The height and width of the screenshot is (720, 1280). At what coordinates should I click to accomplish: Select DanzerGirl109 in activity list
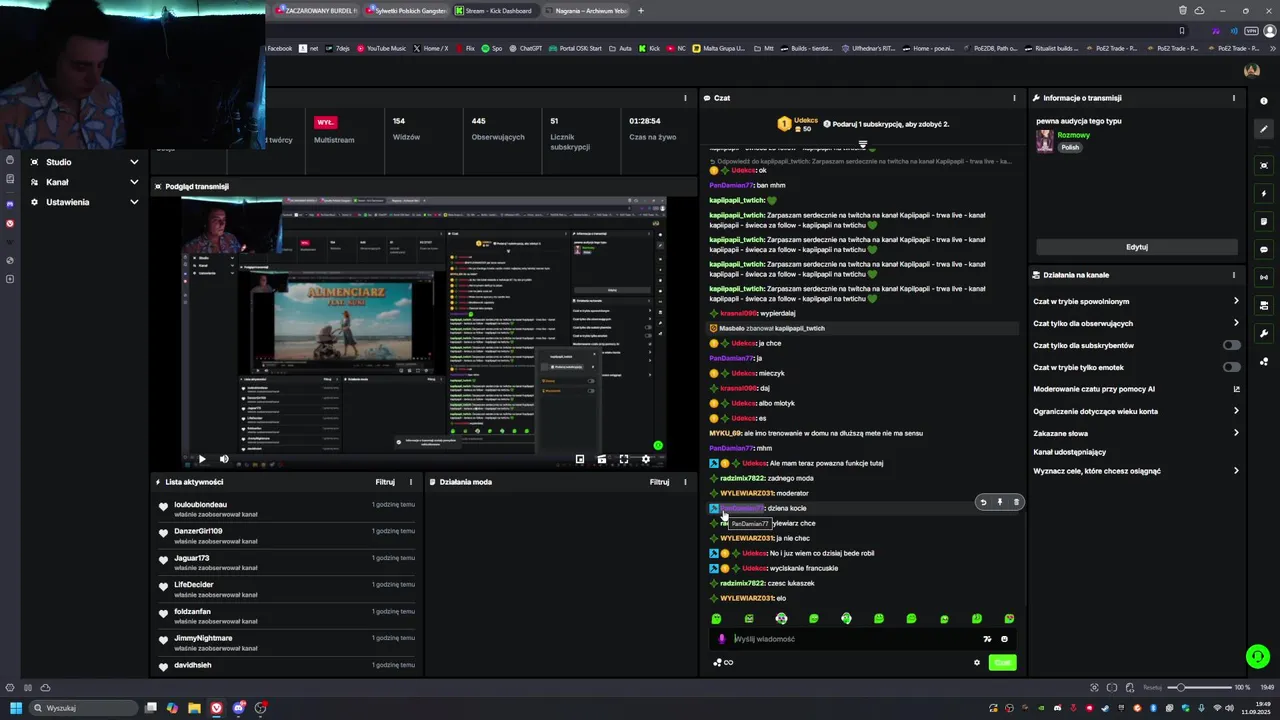(198, 531)
